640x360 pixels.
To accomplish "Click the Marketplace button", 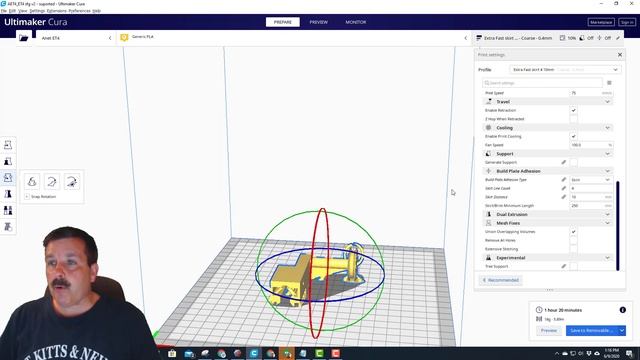I will (x=601, y=22).
